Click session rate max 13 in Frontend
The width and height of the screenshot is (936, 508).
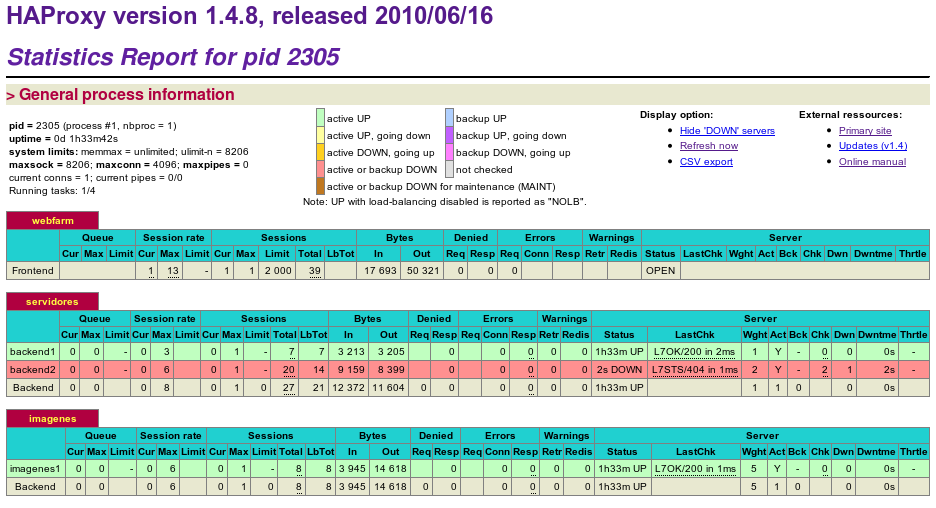173,270
